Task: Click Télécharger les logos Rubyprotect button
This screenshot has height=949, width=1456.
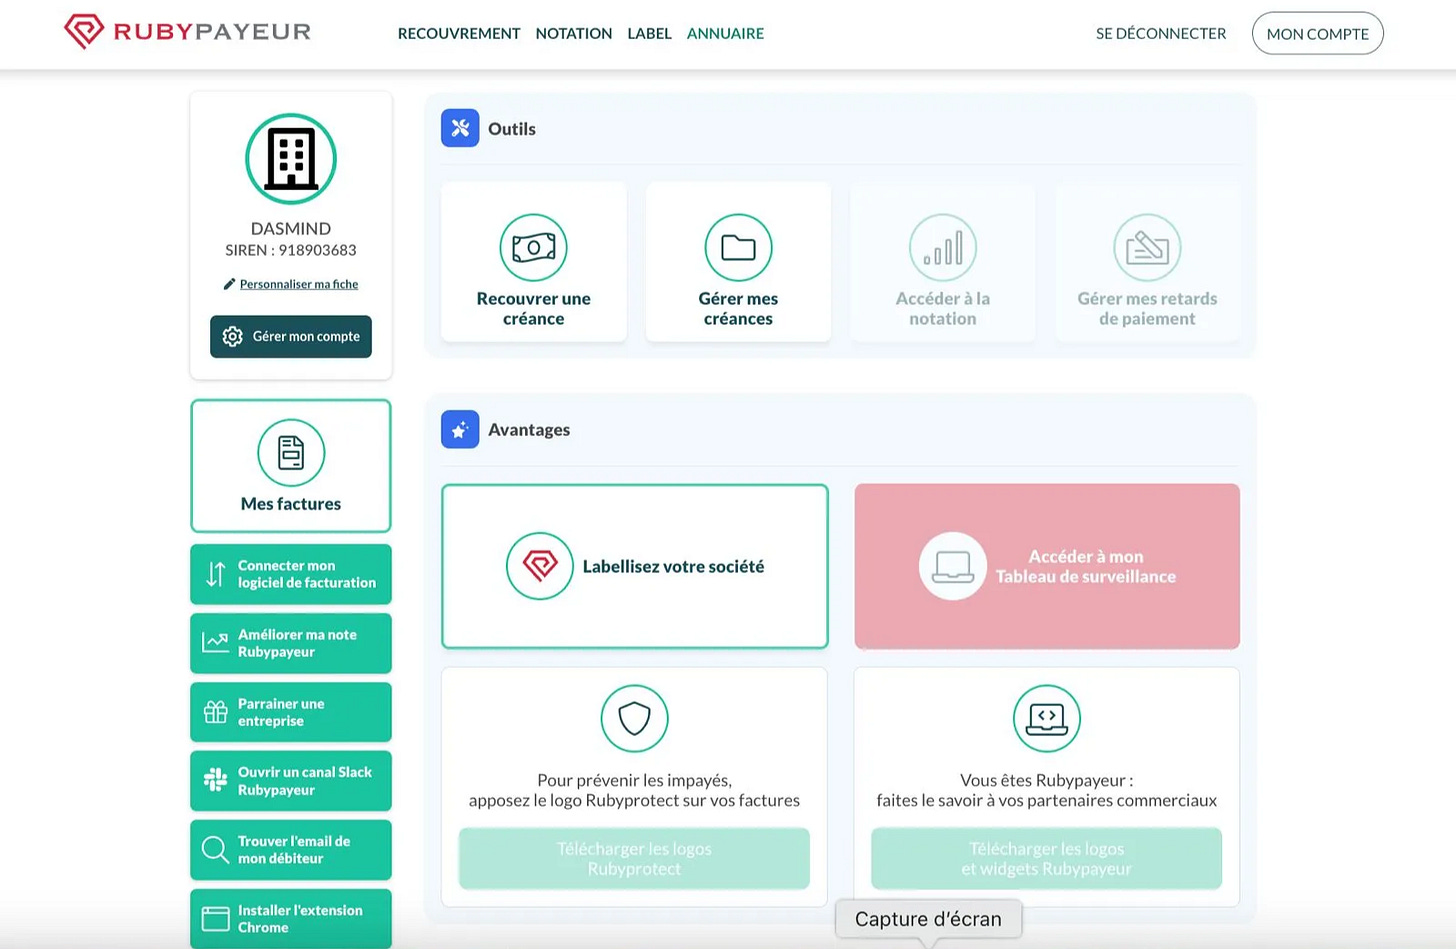Action: pos(635,858)
